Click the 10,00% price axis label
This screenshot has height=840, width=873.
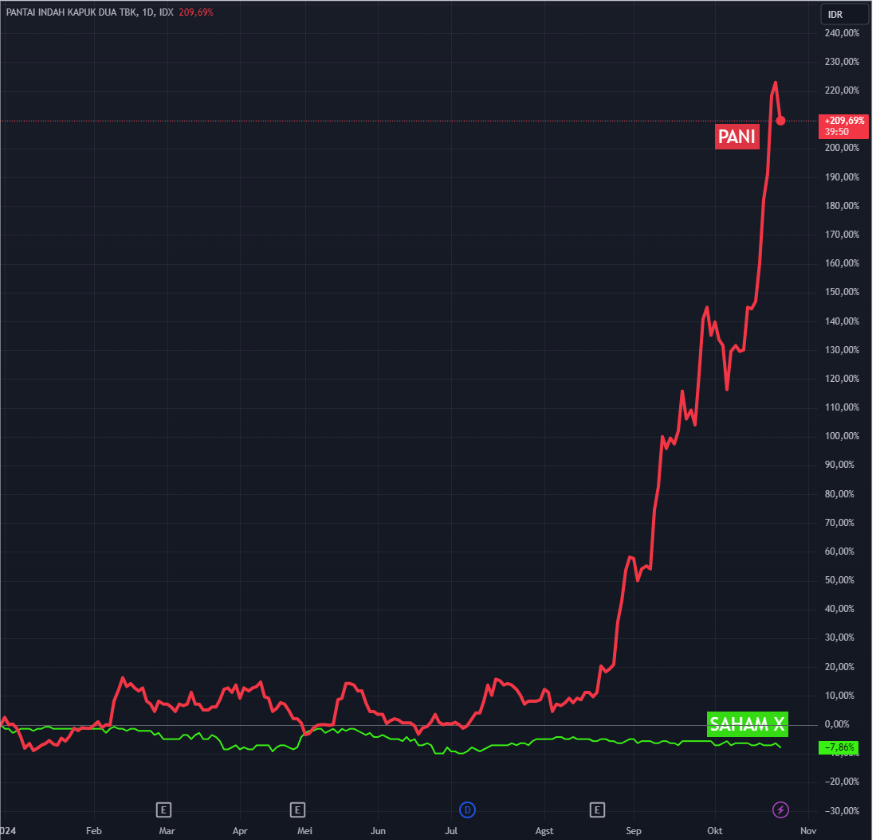840,696
